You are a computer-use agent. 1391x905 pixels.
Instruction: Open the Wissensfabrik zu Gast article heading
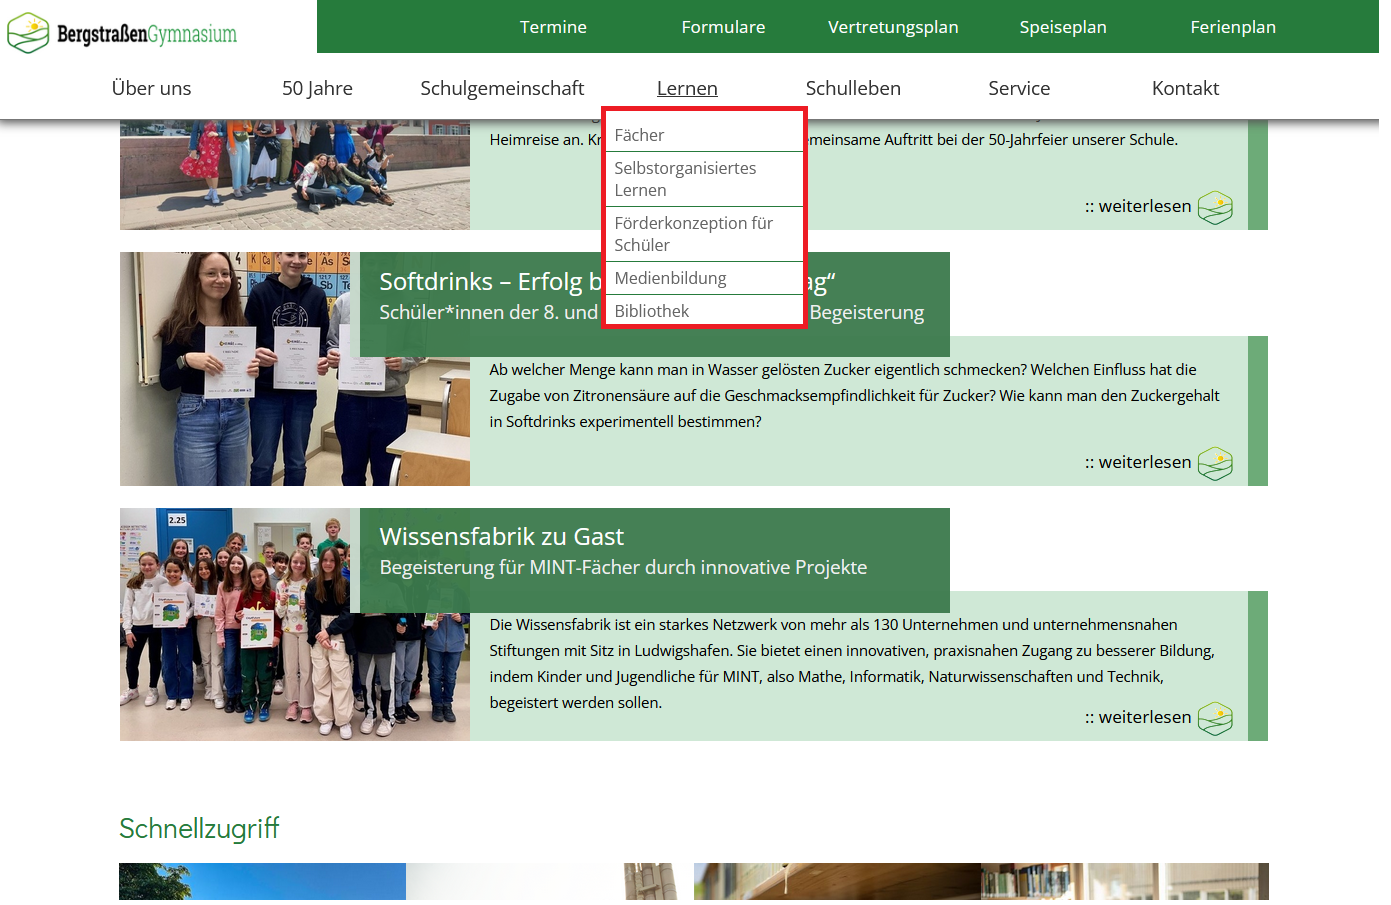(501, 537)
